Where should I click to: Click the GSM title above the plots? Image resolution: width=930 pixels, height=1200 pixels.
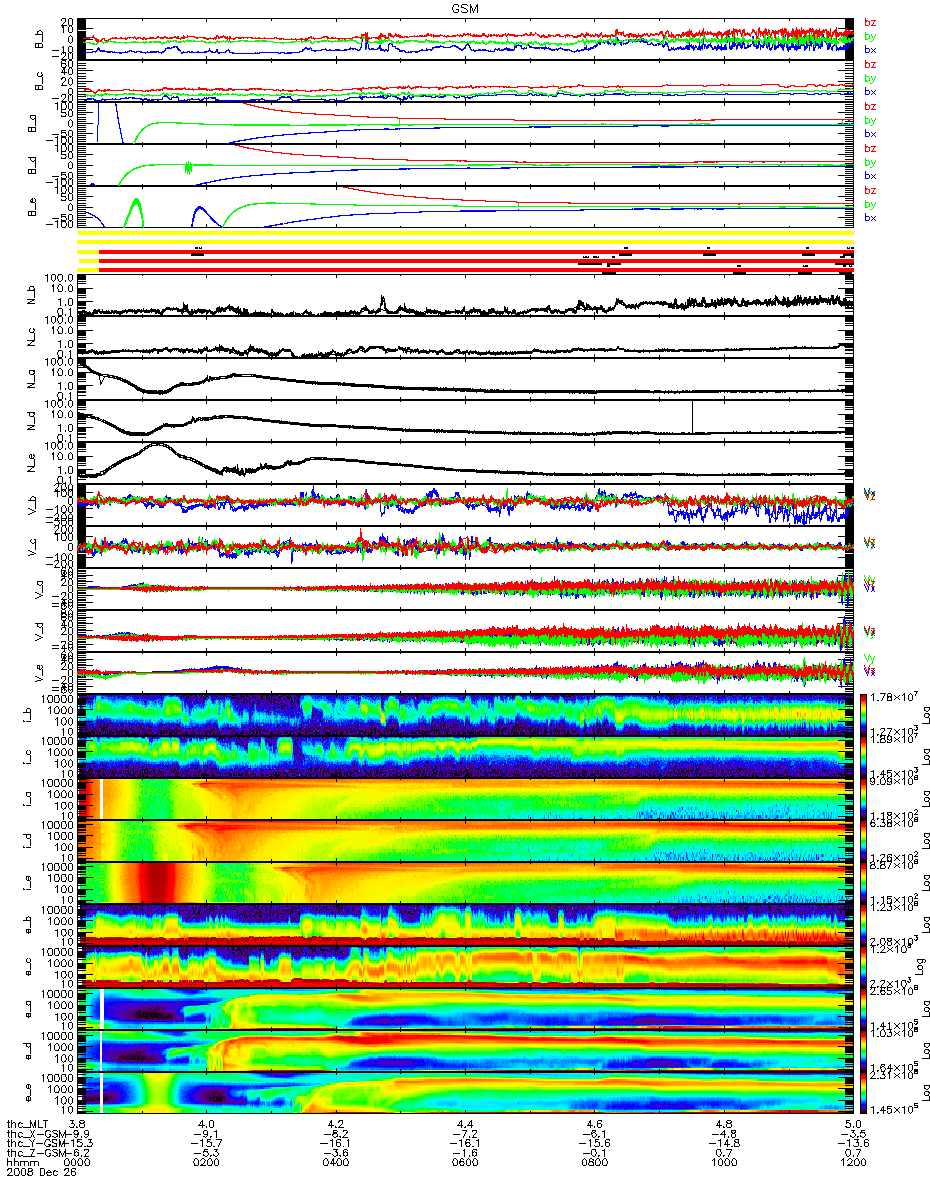(464, 7)
